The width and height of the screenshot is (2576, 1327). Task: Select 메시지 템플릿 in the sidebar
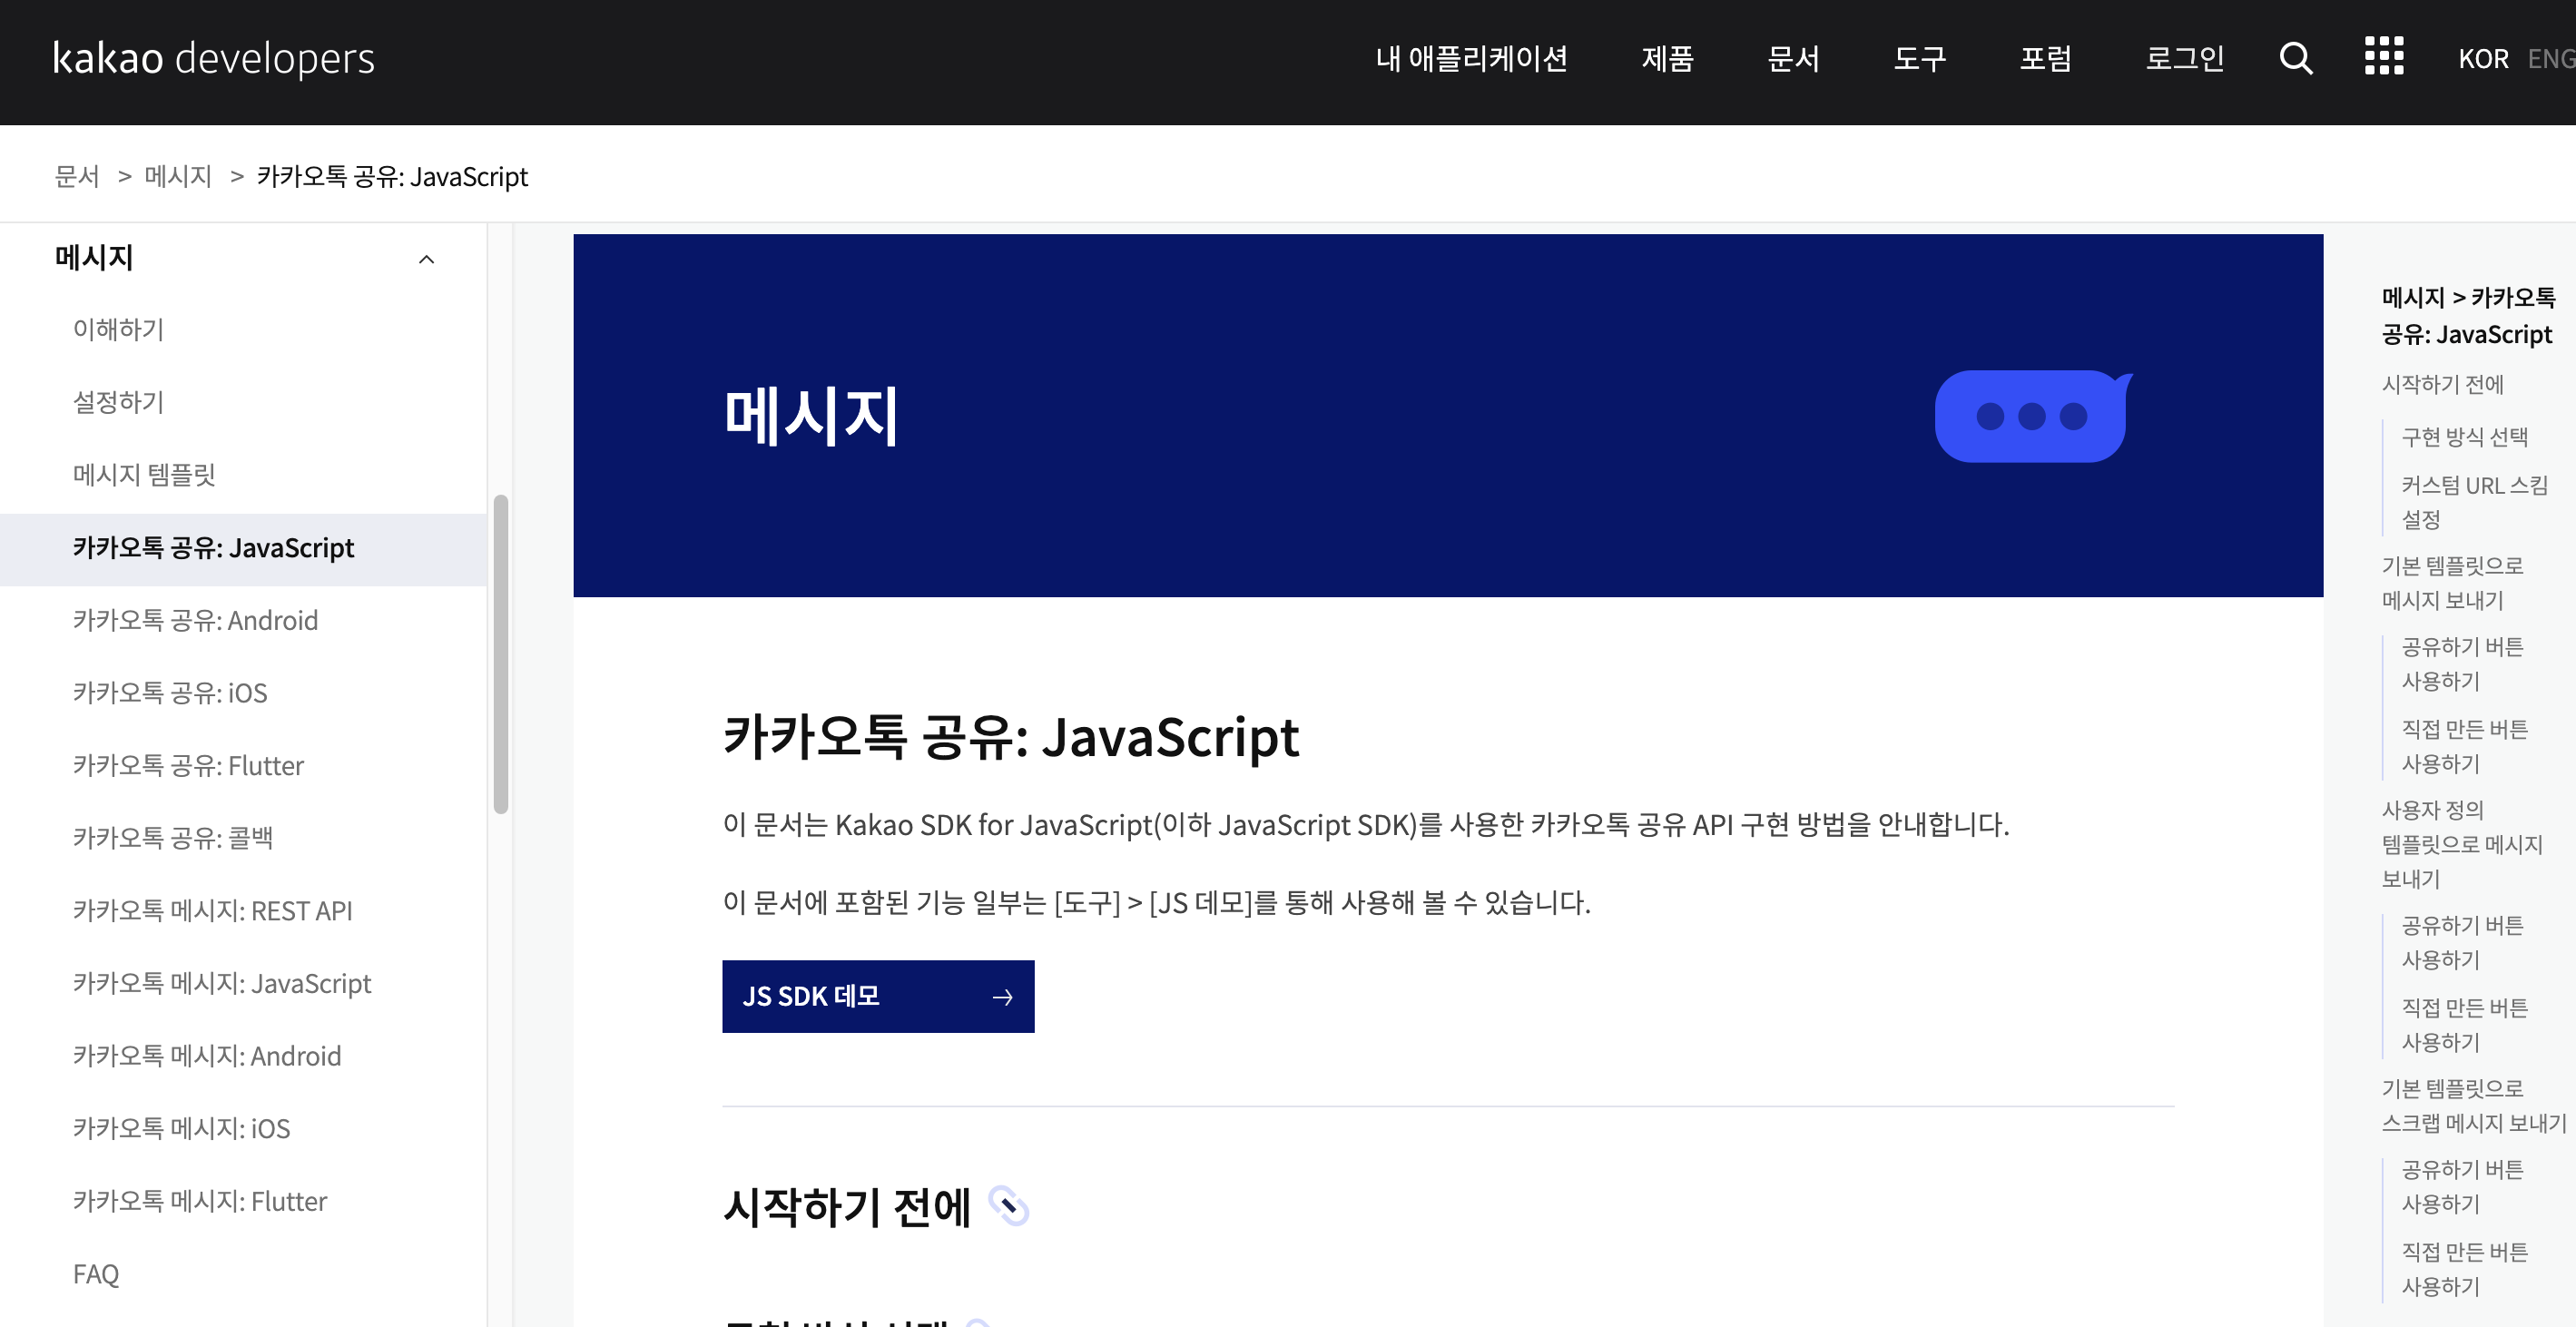coord(145,475)
